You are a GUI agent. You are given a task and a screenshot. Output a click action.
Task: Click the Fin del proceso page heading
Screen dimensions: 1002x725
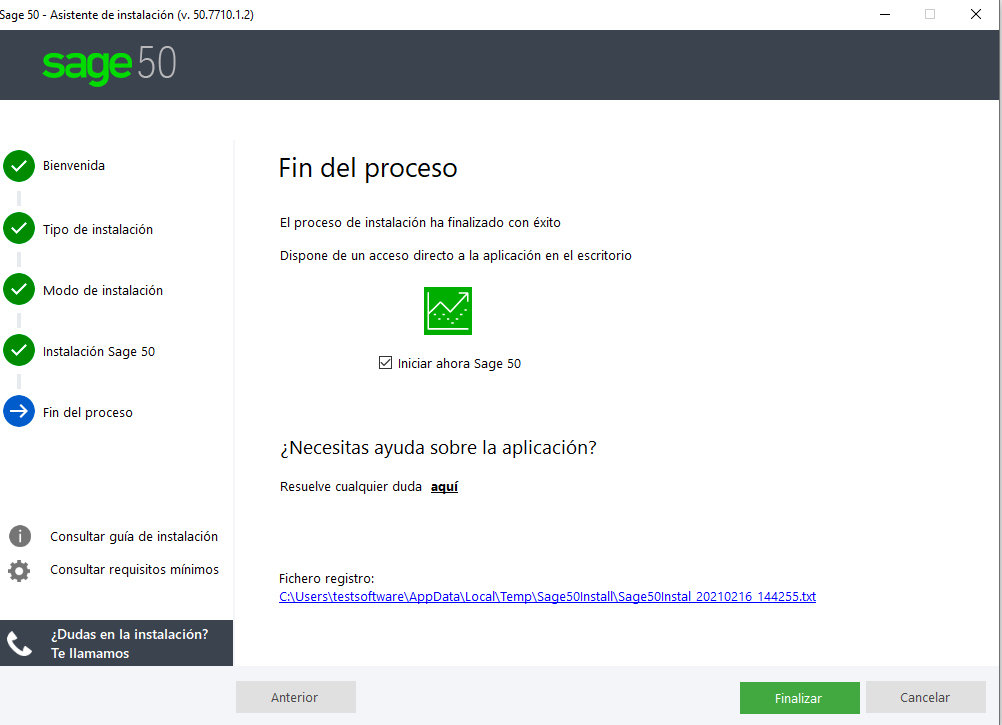click(x=368, y=169)
